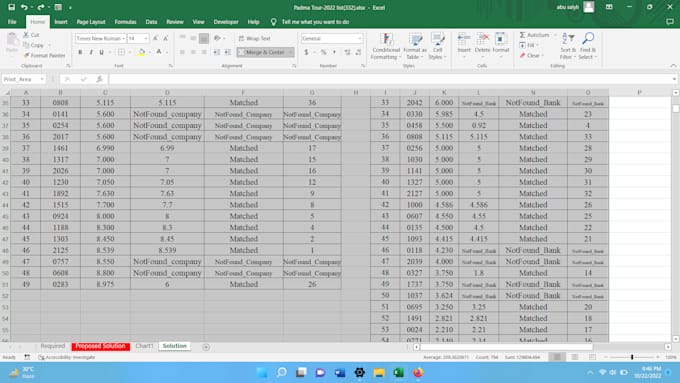
Task: Click Accessibility: Investigate in status bar
Action: pos(67,357)
